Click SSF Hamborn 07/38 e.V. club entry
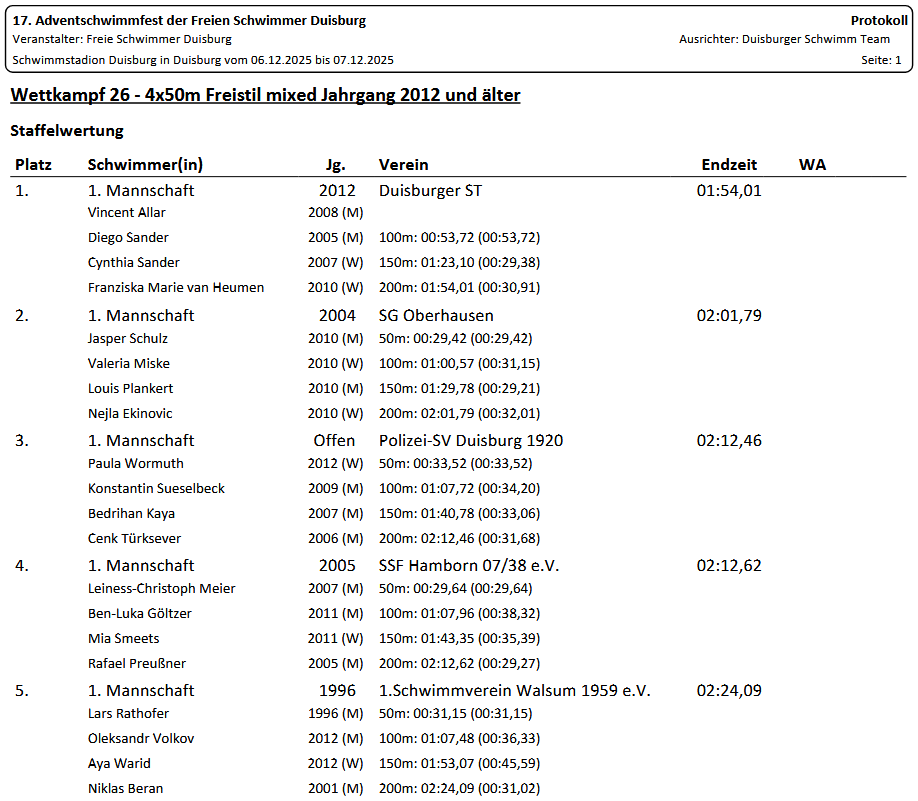The width and height of the screenshot is (918, 801). pos(468,565)
